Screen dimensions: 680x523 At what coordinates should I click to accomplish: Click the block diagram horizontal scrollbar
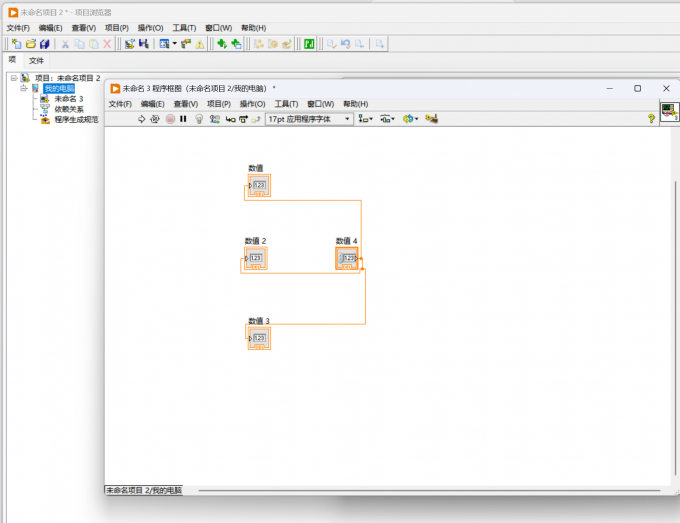coord(429,490)
